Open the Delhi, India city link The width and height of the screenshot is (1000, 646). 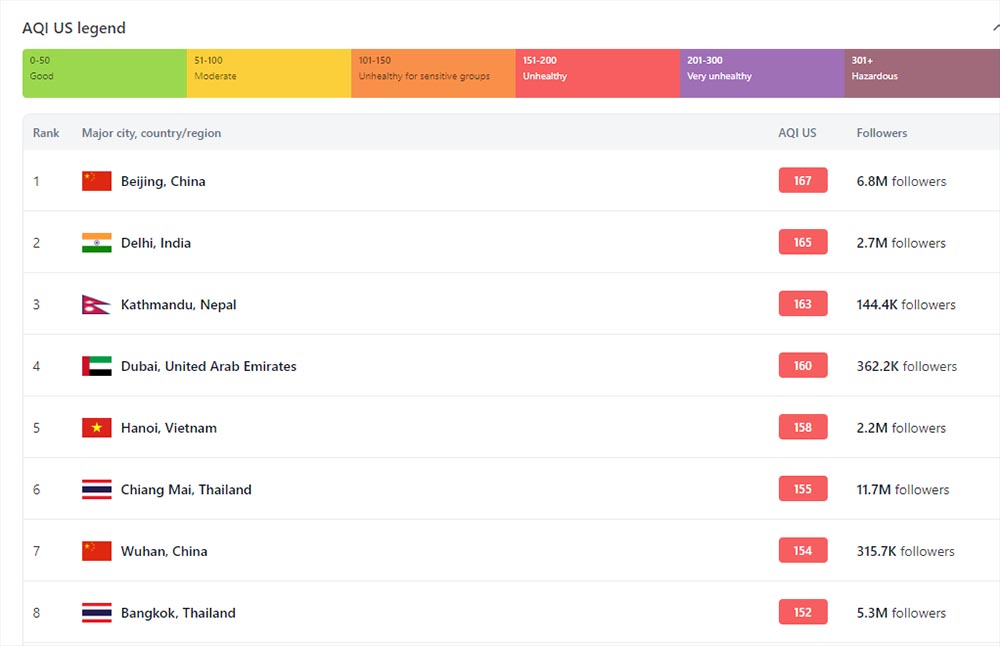point(155,243)
